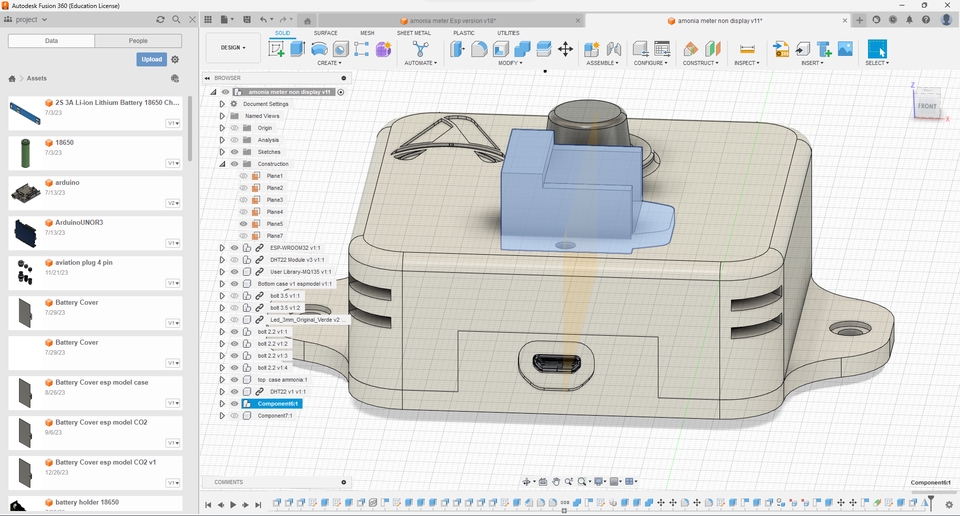
Task: Select the Shell tool
Action: pyautogui.click(x=501, y=49)
